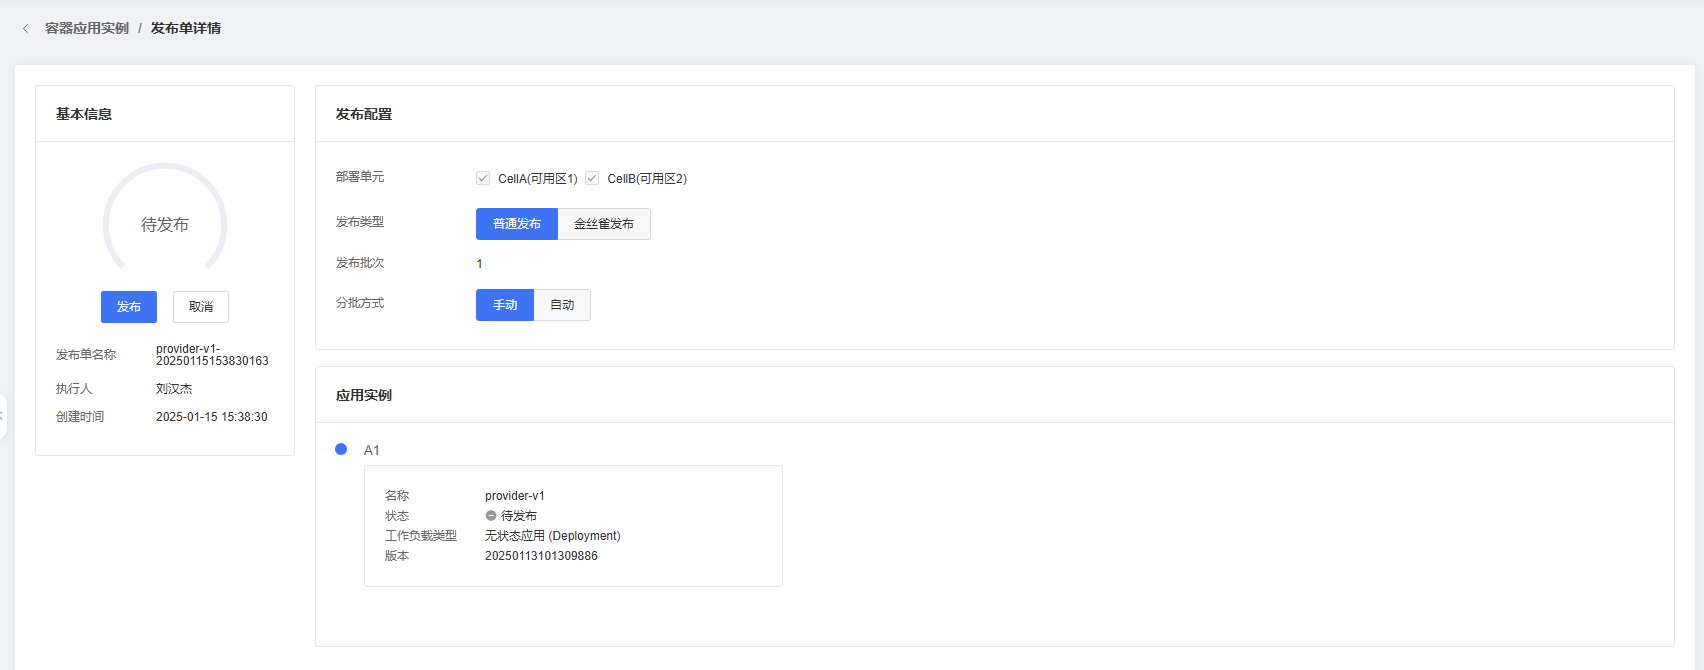Click the gray 待发布 status icon in instance card

(x=491, y=516)
